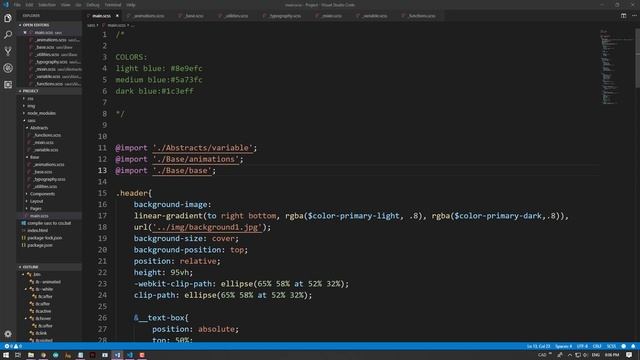Open the Search view in activity bar
The height and width of the screenshot is (360, 640).
click(8, 35)
